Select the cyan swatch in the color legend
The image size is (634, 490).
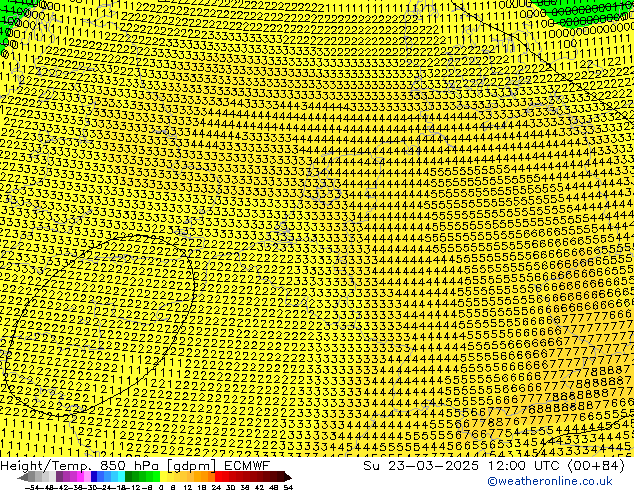121,477
